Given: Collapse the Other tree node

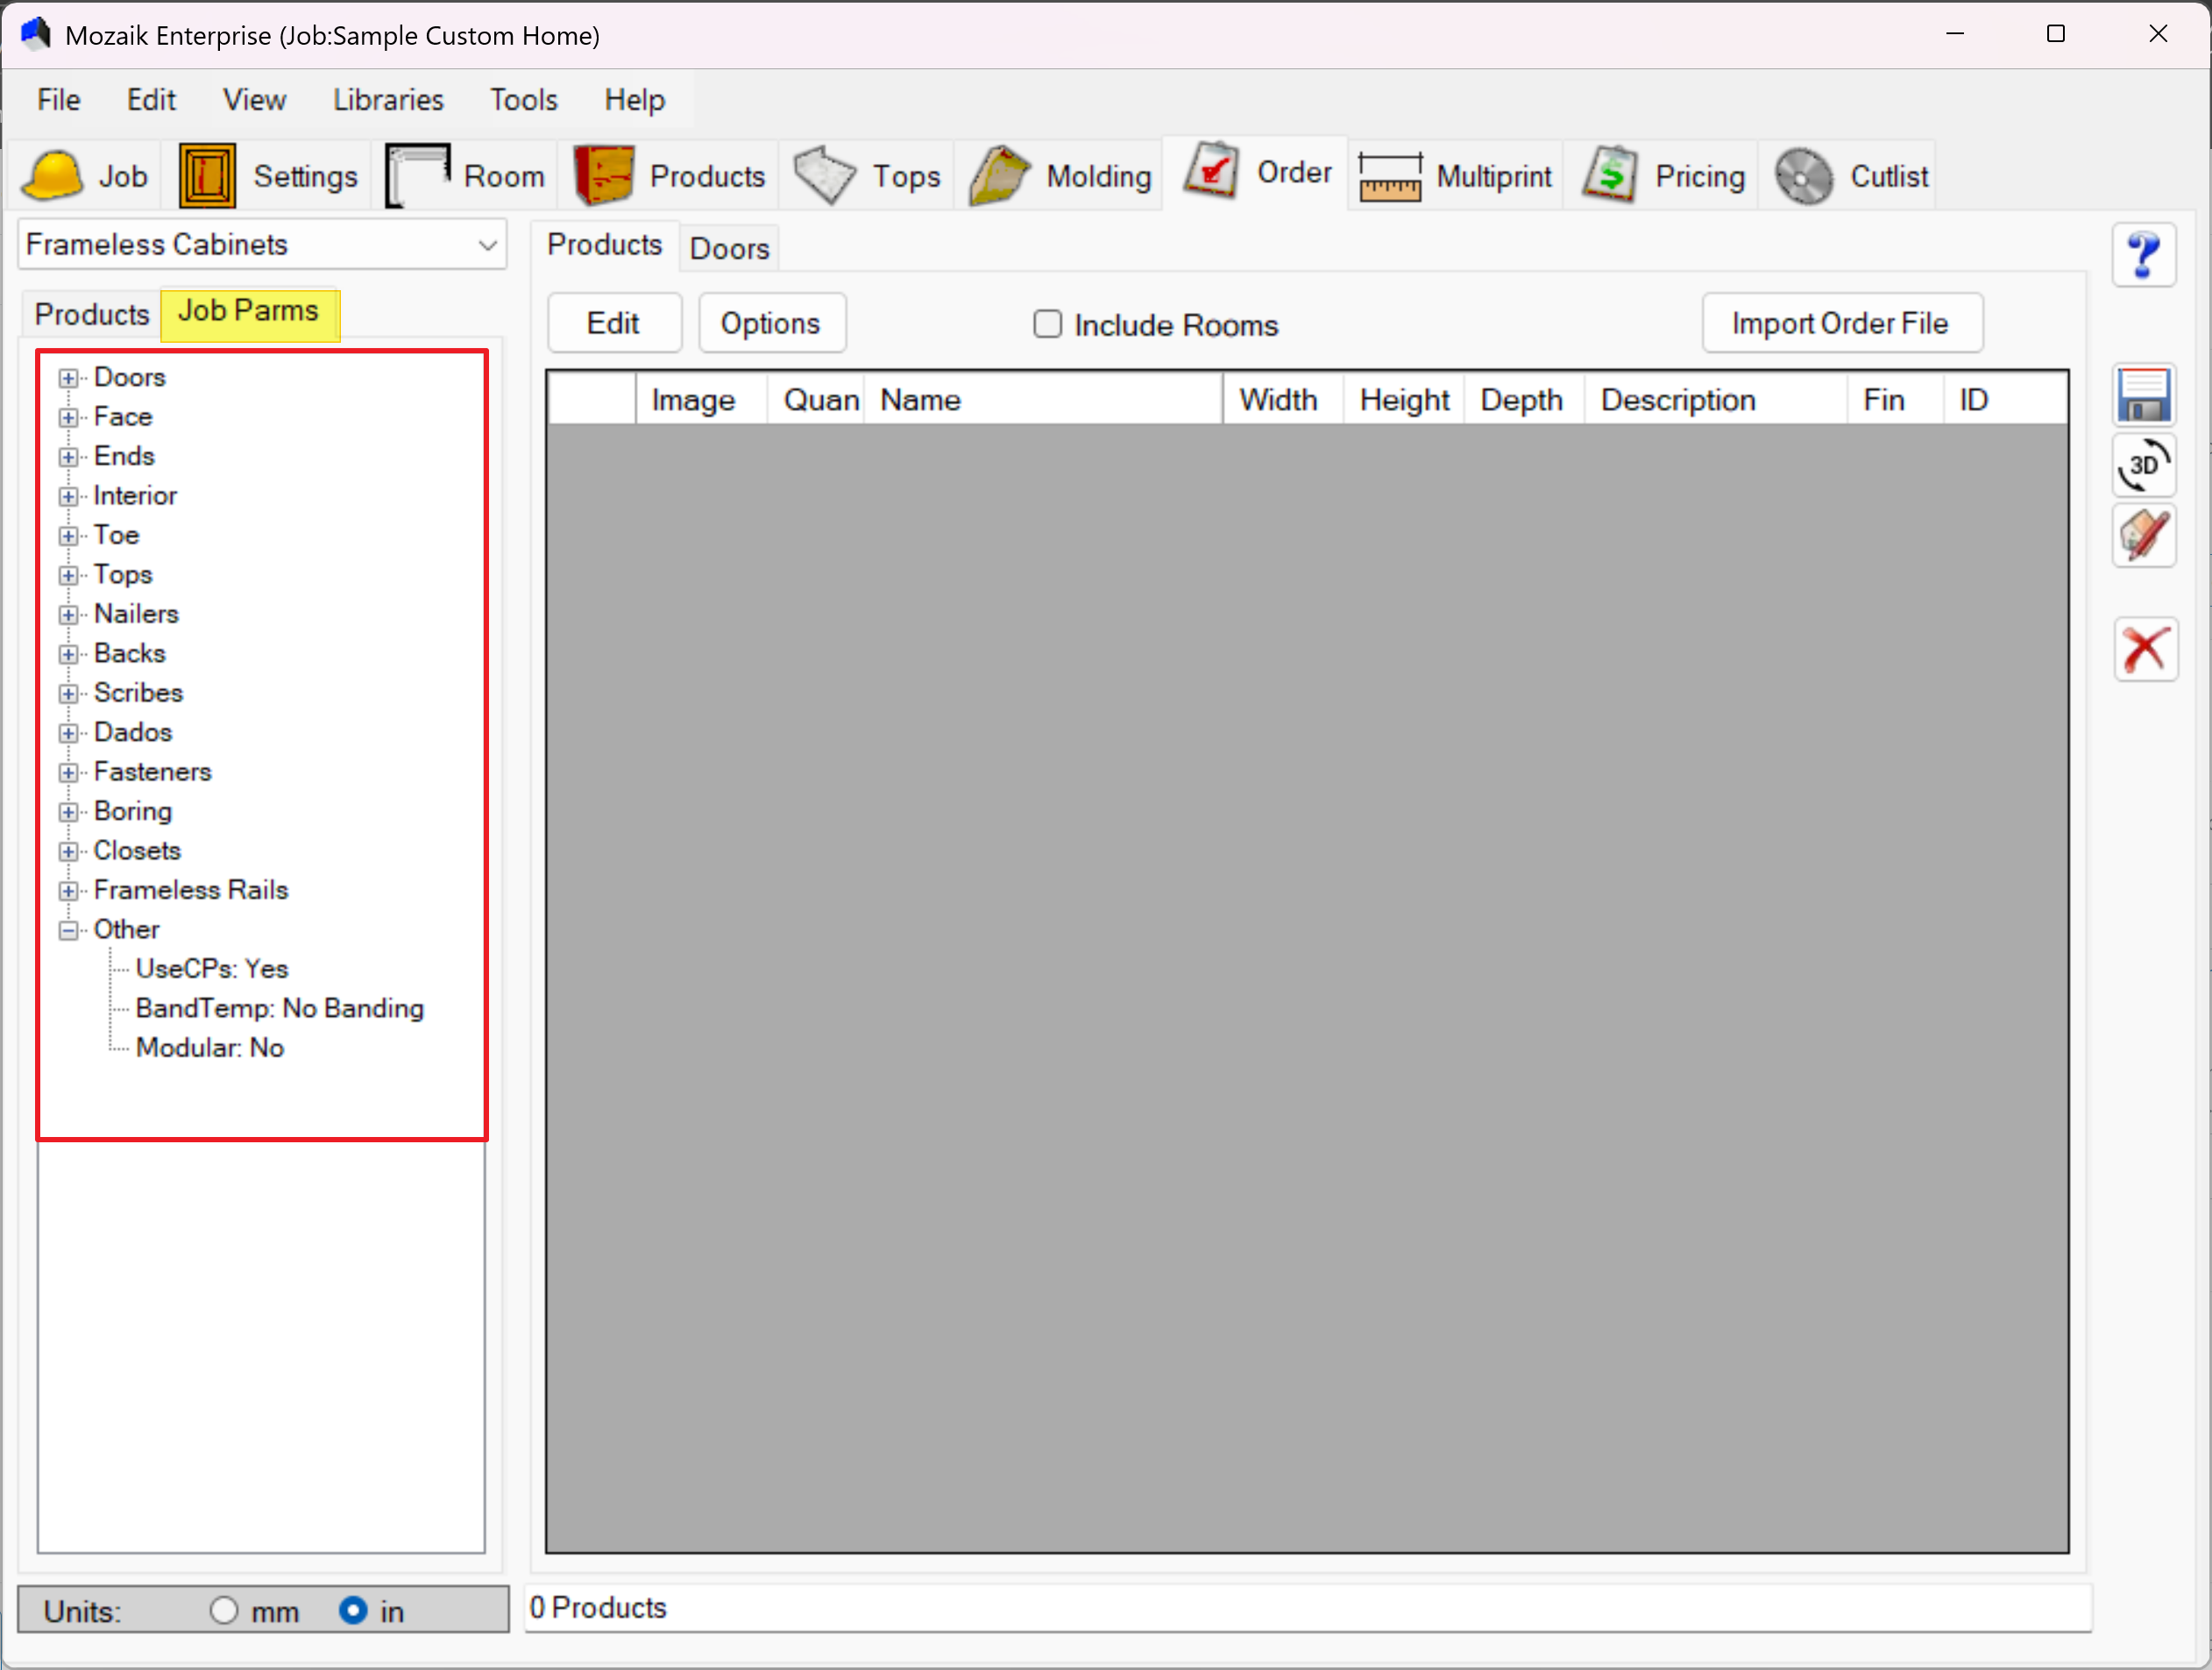Looking at the screenshot, I should pos(68,931).
